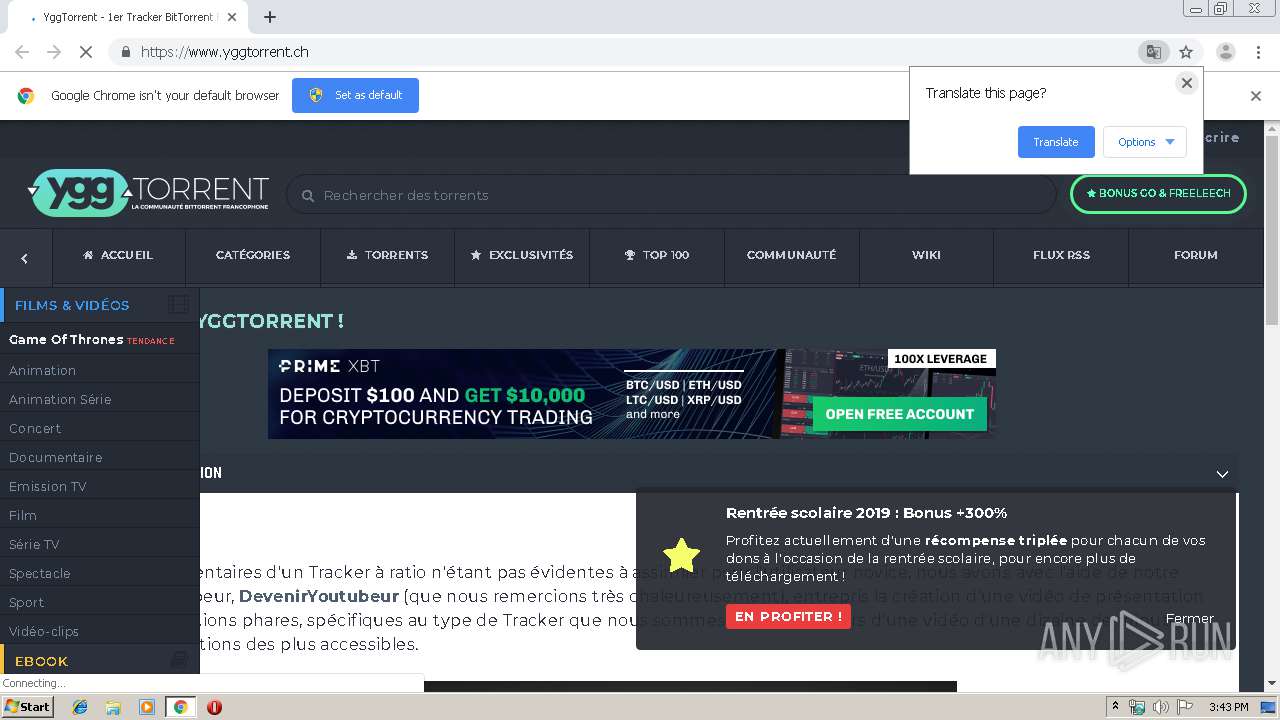Select Animation sidebar category
Image resolution: width=1280 pixels, height=720 pixels.
point(43,370)
